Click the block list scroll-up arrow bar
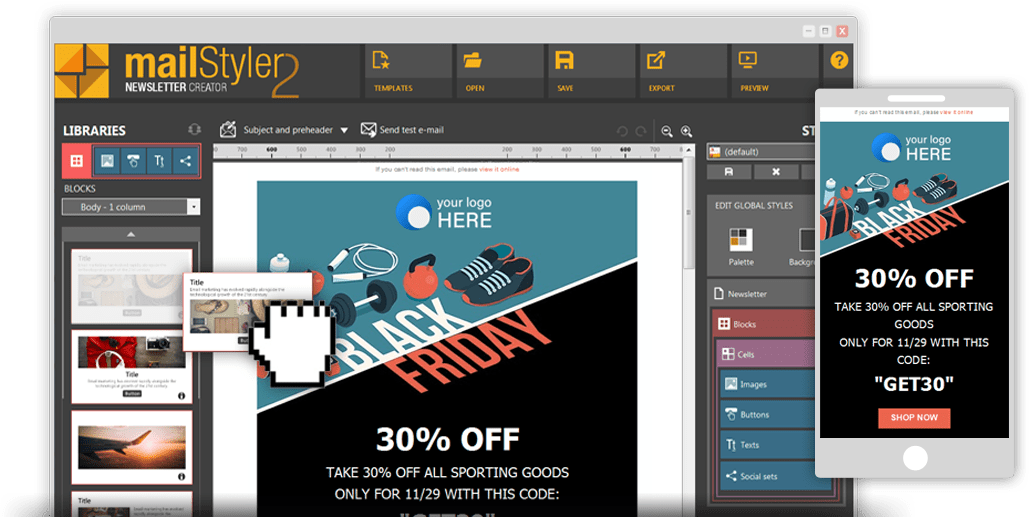This screenshot has width=1029, height=517. [131, 234]
